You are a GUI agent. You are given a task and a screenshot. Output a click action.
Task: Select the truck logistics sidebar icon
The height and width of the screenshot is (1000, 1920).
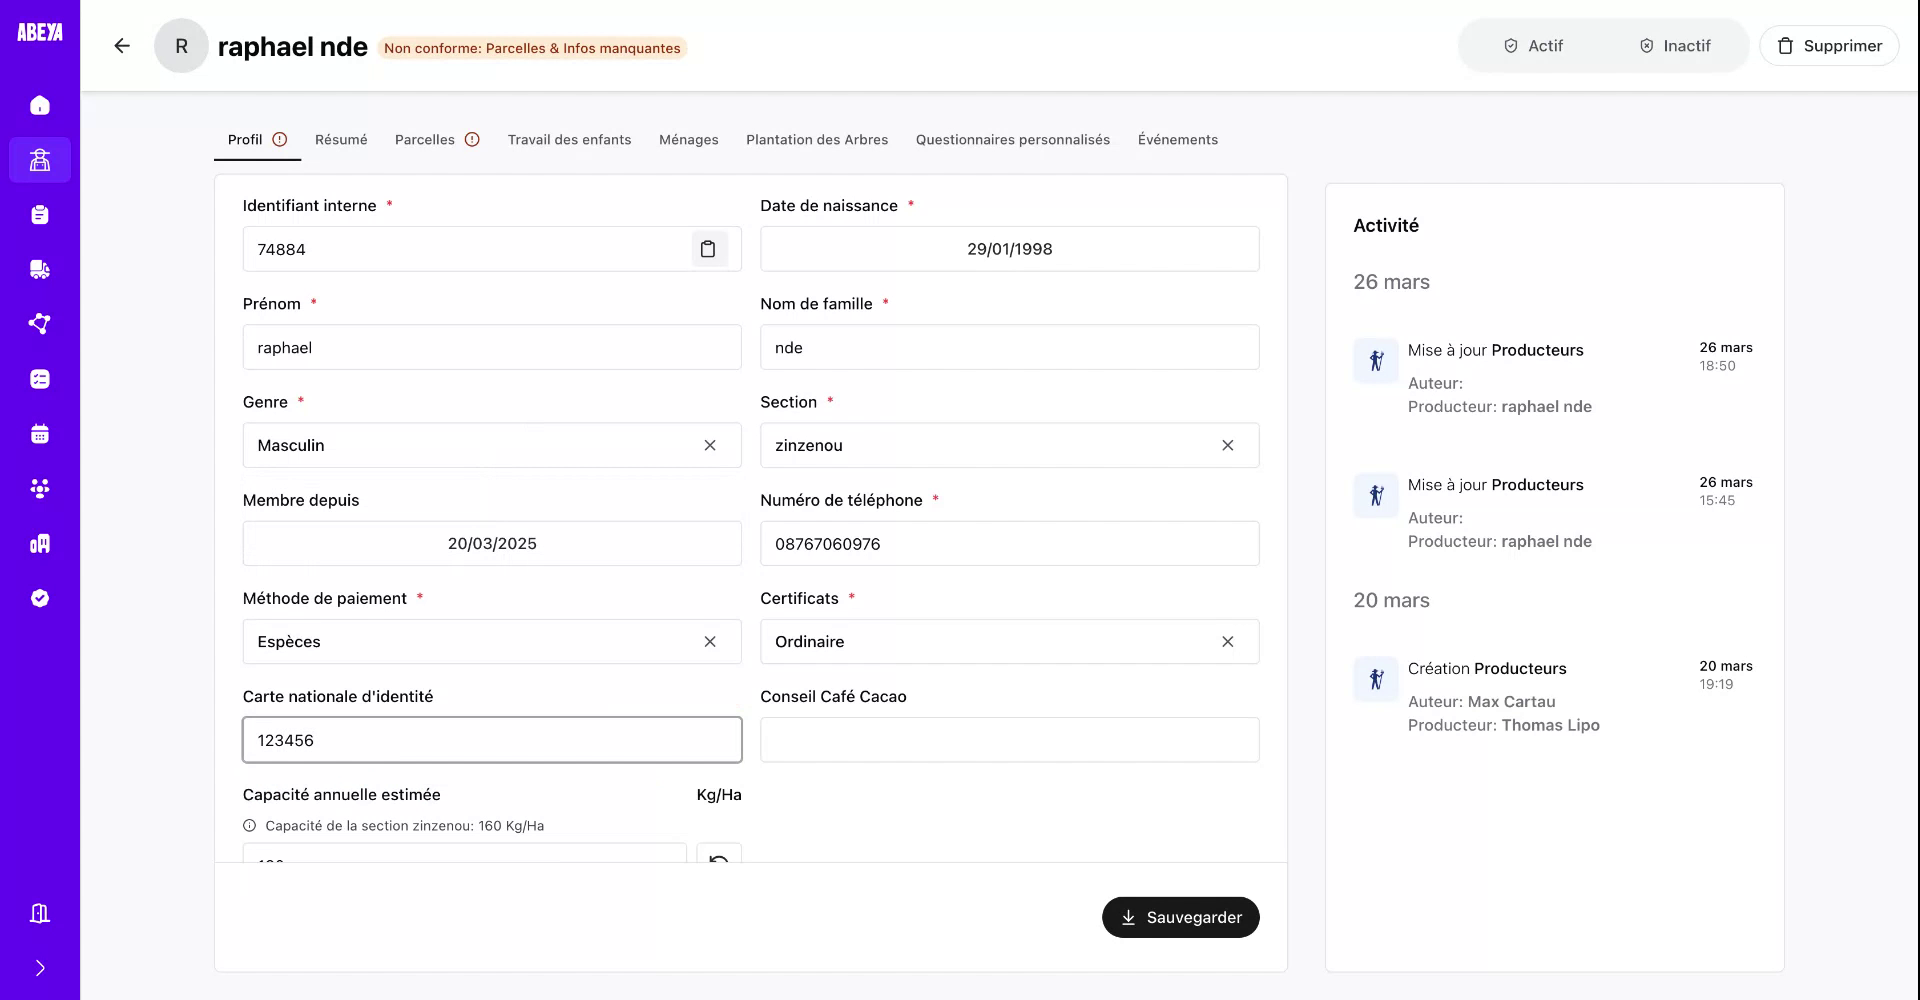(40, 269)
